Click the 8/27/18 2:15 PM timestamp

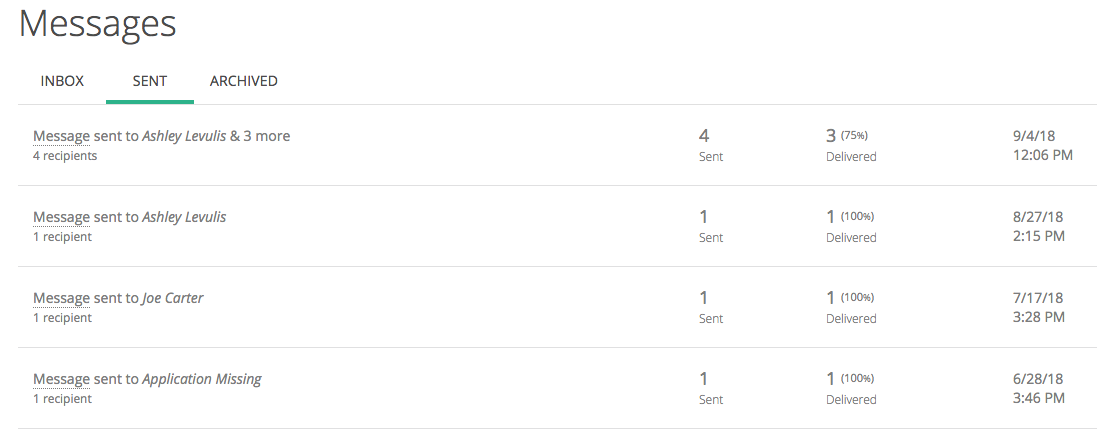(1038, 226)
